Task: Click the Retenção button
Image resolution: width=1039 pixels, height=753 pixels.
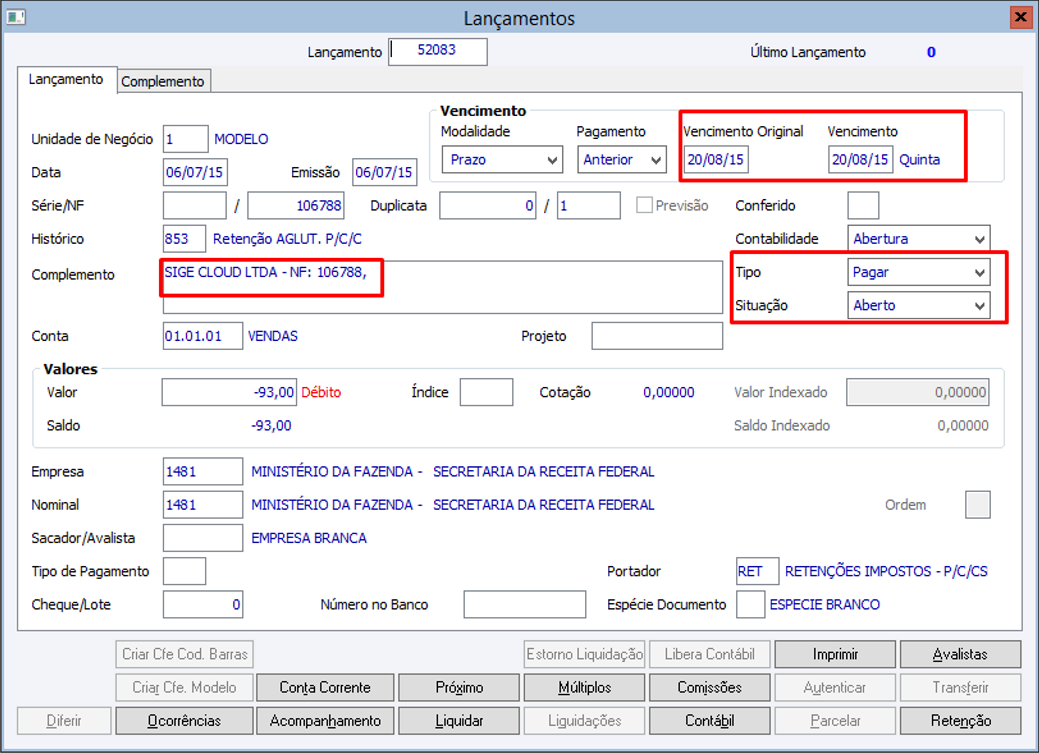Action: [x=960, y=721]
